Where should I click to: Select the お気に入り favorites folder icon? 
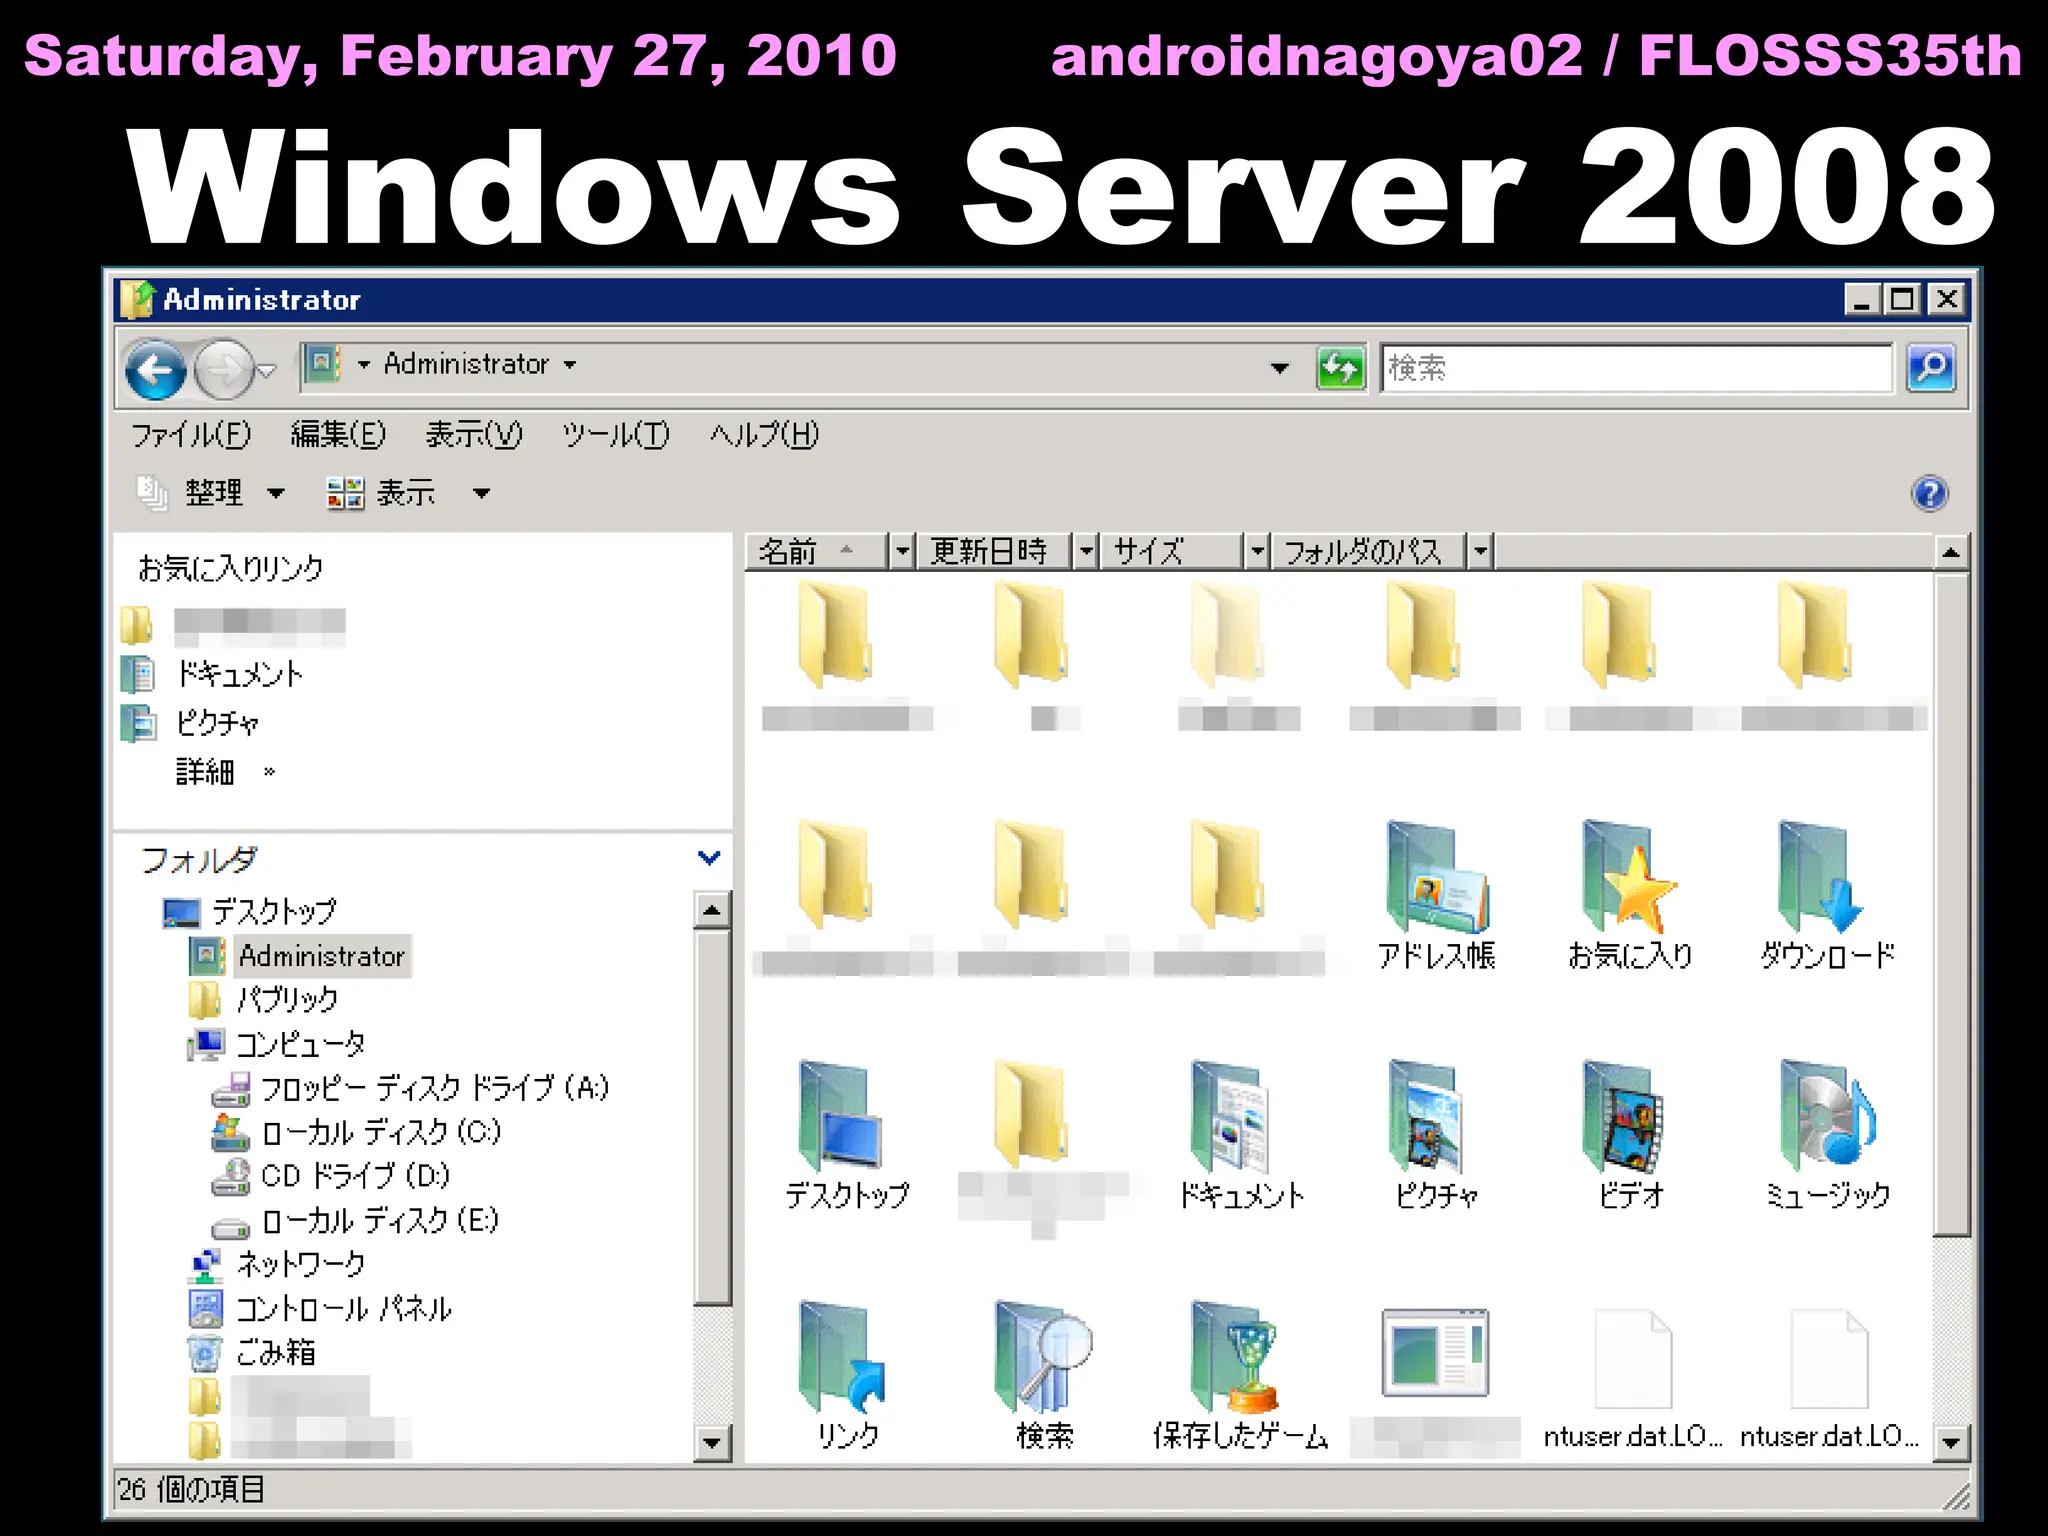1630,896
